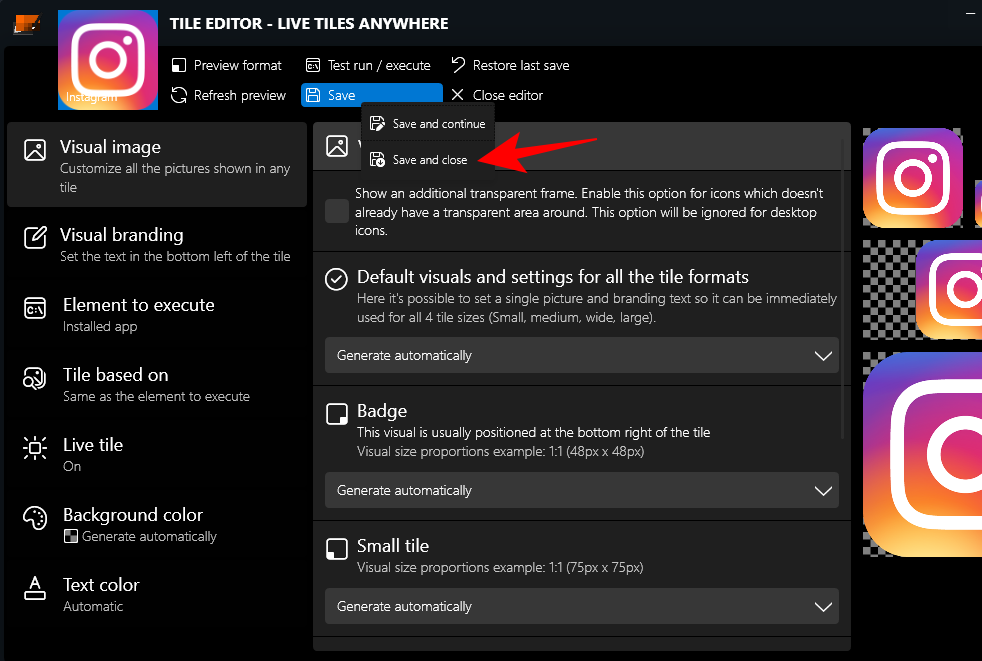Click the Close editor button

(x=497, y=95)
